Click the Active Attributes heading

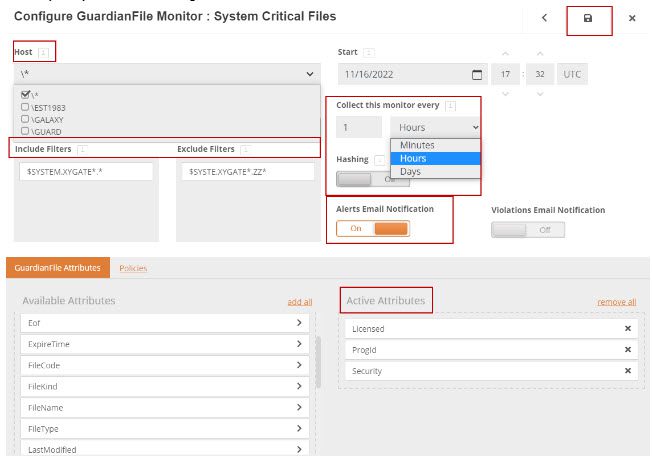point(386,301)
